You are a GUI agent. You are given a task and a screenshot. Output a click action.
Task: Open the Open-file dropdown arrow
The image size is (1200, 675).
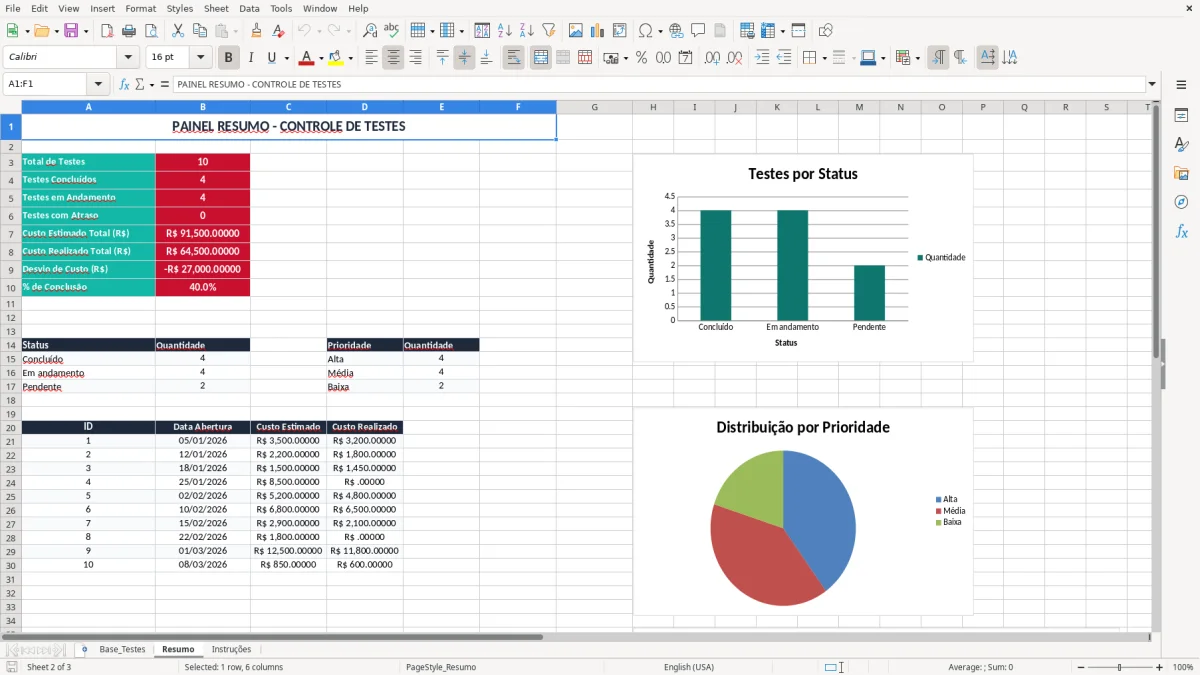click(x=56, y=31)
